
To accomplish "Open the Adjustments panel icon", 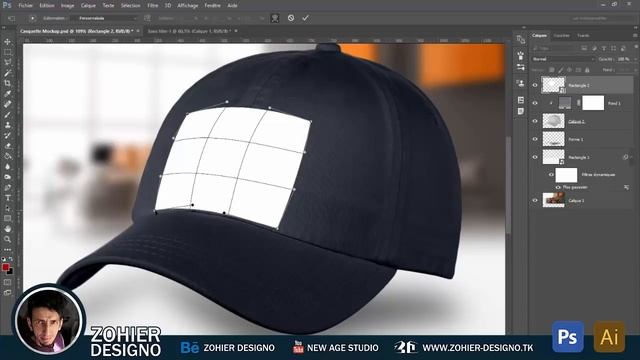I will click(520, 67).
